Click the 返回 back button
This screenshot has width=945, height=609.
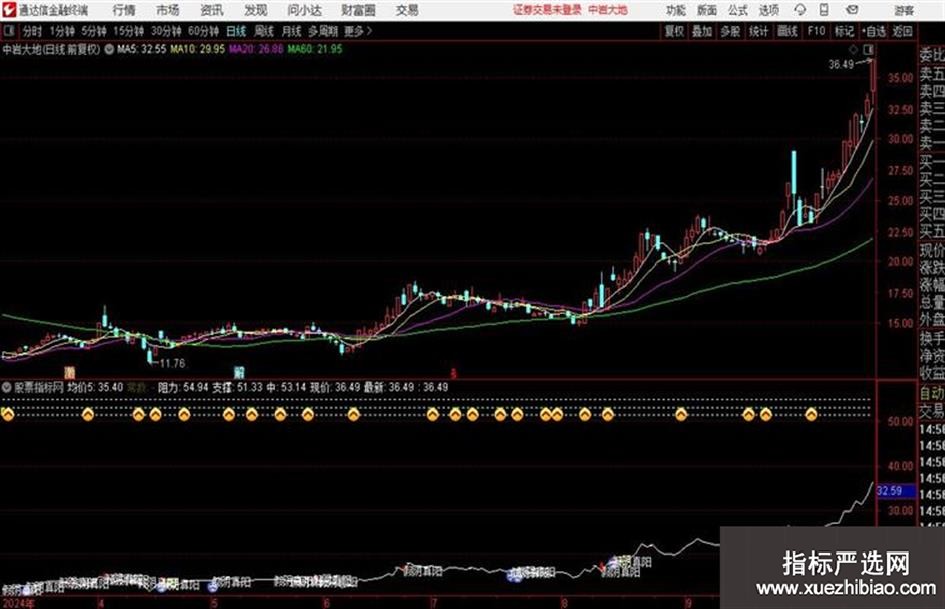pos(903,31)
